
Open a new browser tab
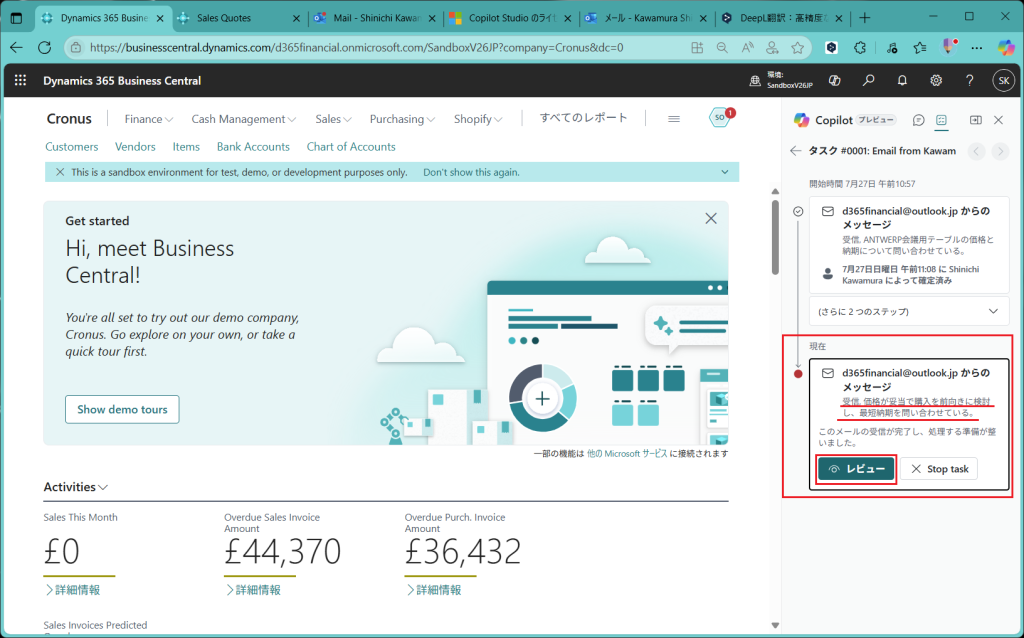(x=865, y=18)
